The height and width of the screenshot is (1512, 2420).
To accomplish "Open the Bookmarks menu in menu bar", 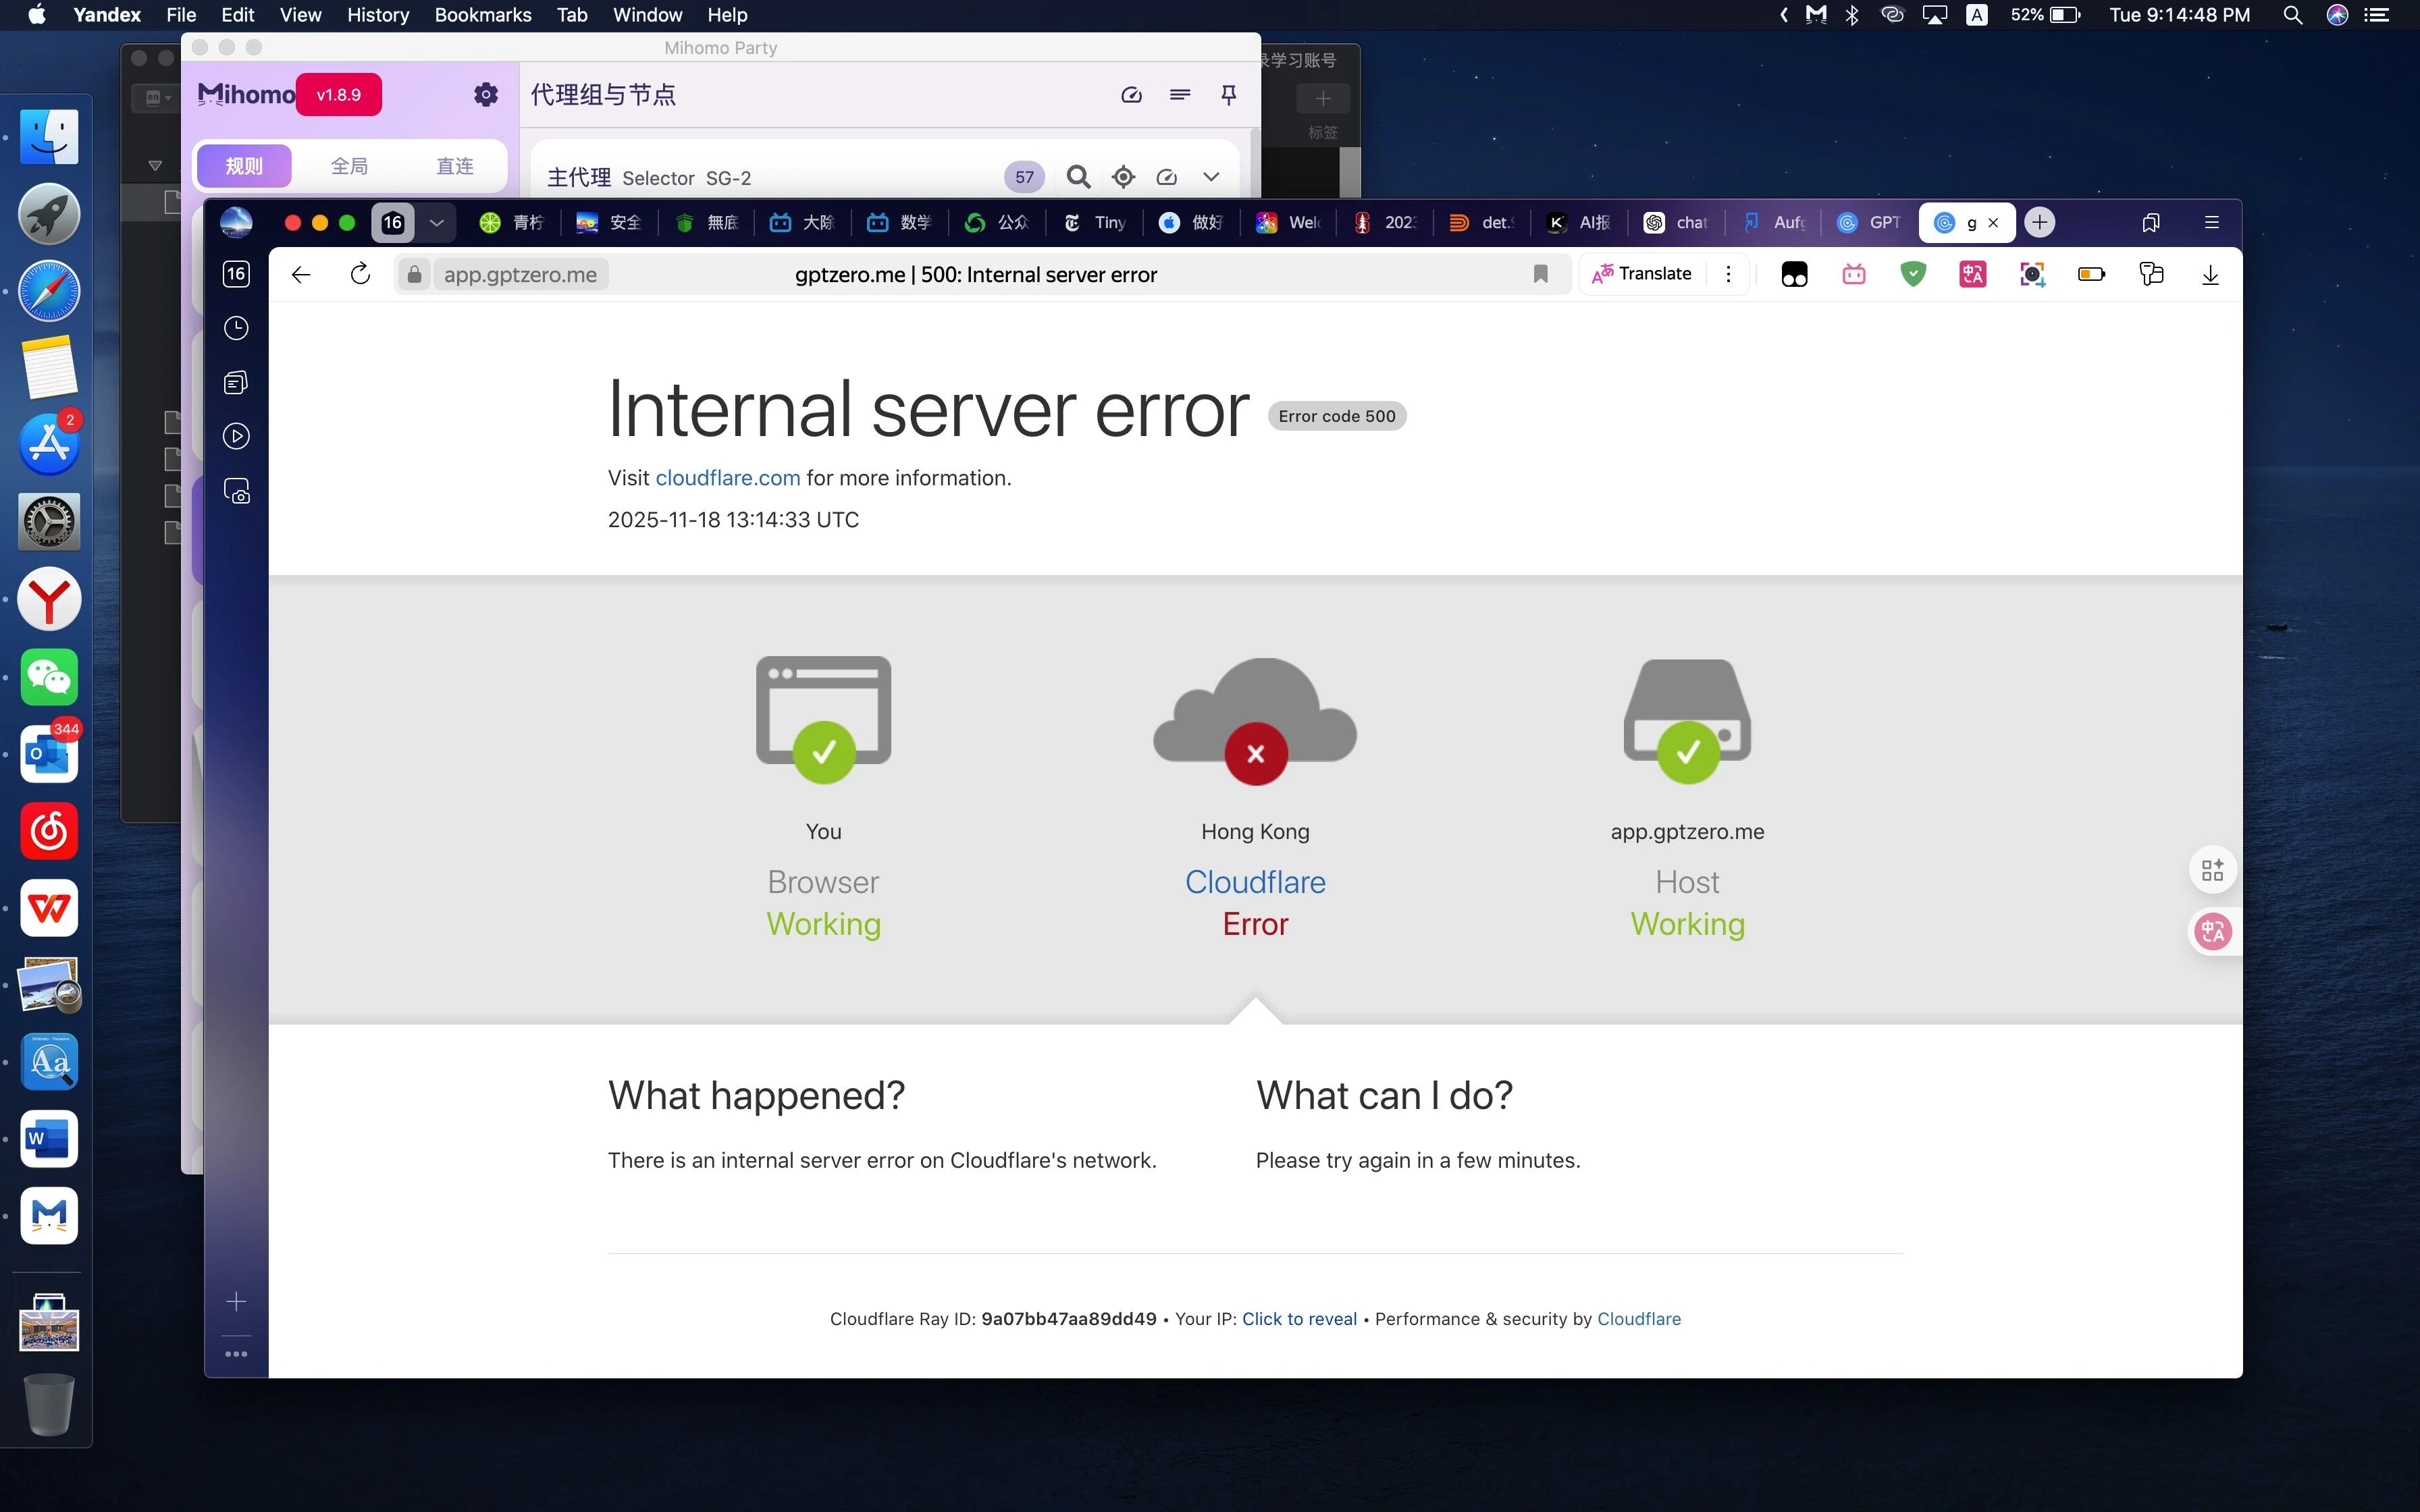I will [x=483, y=15].
